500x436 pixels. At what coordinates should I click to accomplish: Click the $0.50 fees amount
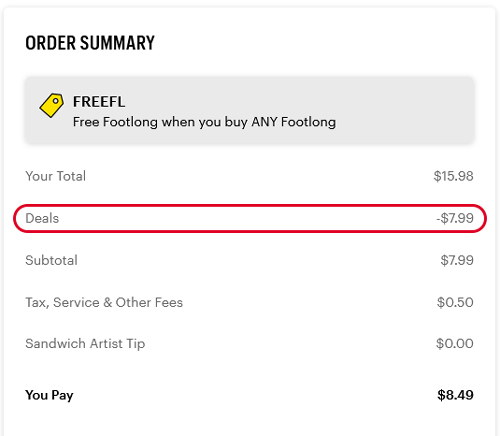click(x=455, y=303)
